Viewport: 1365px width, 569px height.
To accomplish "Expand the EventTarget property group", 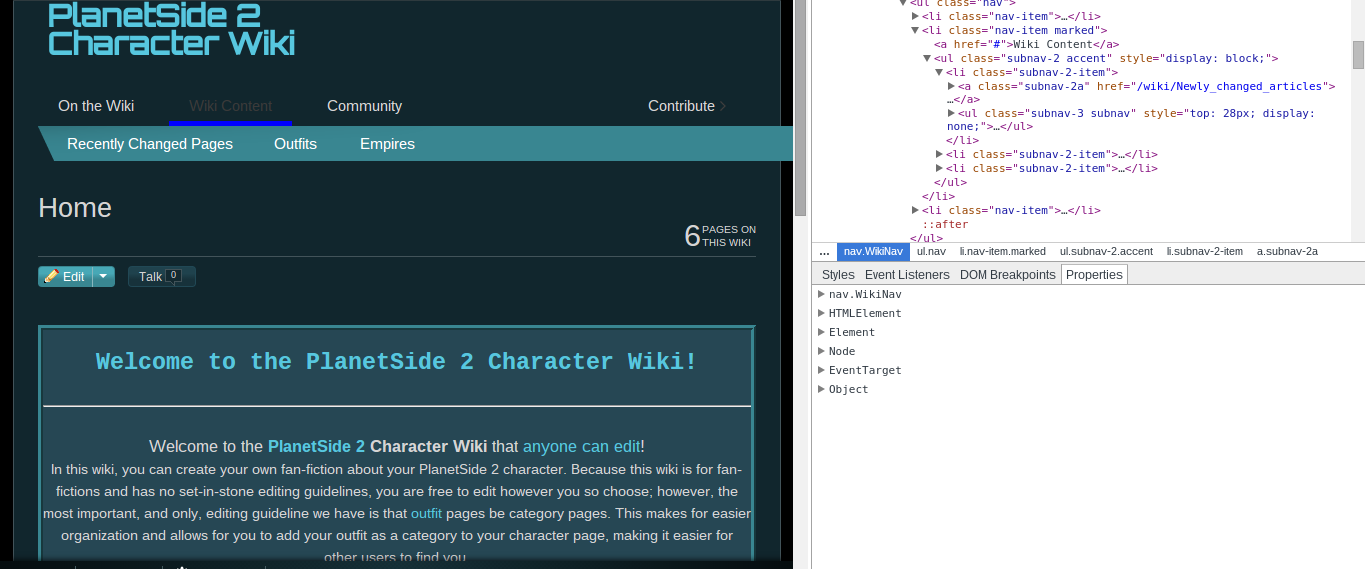I will (x=821, y=370).
